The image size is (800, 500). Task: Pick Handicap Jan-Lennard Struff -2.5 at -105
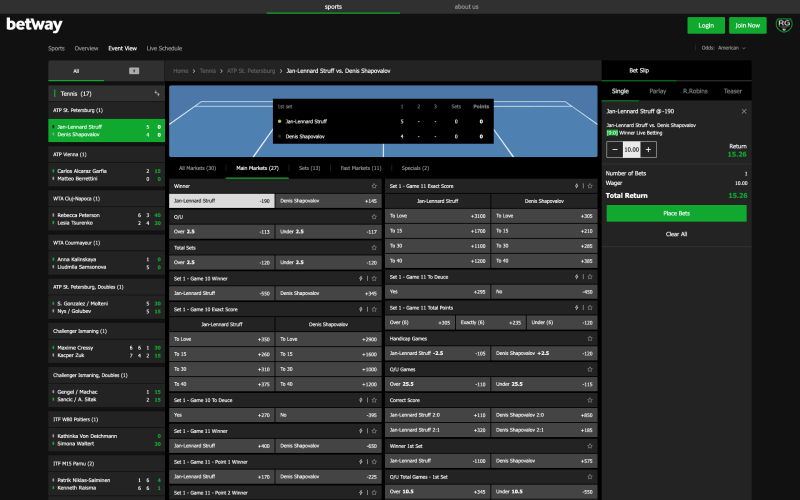pos(437,353)
